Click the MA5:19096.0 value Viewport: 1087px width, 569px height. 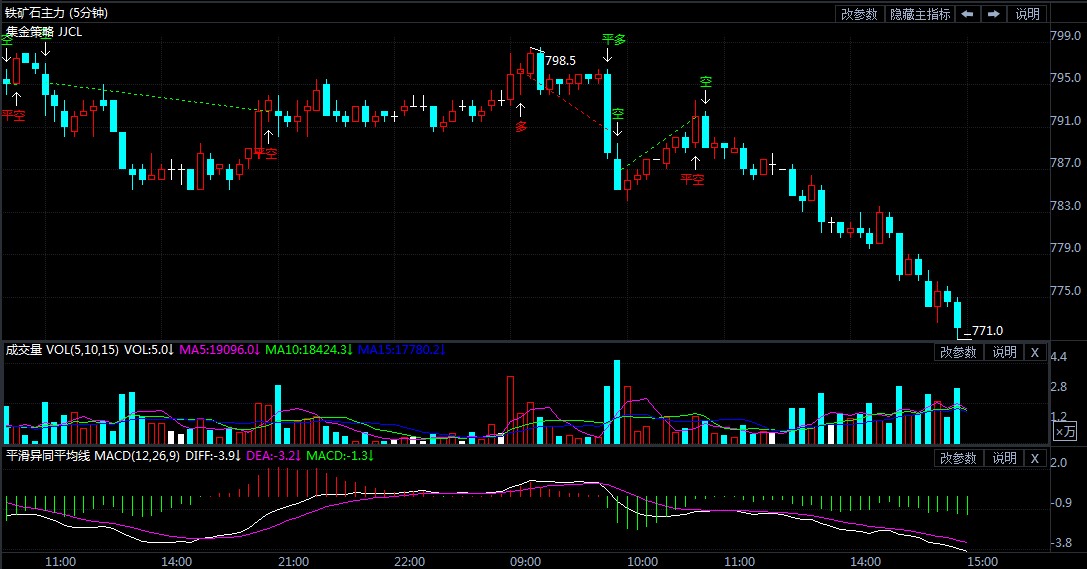click(219, 350)
